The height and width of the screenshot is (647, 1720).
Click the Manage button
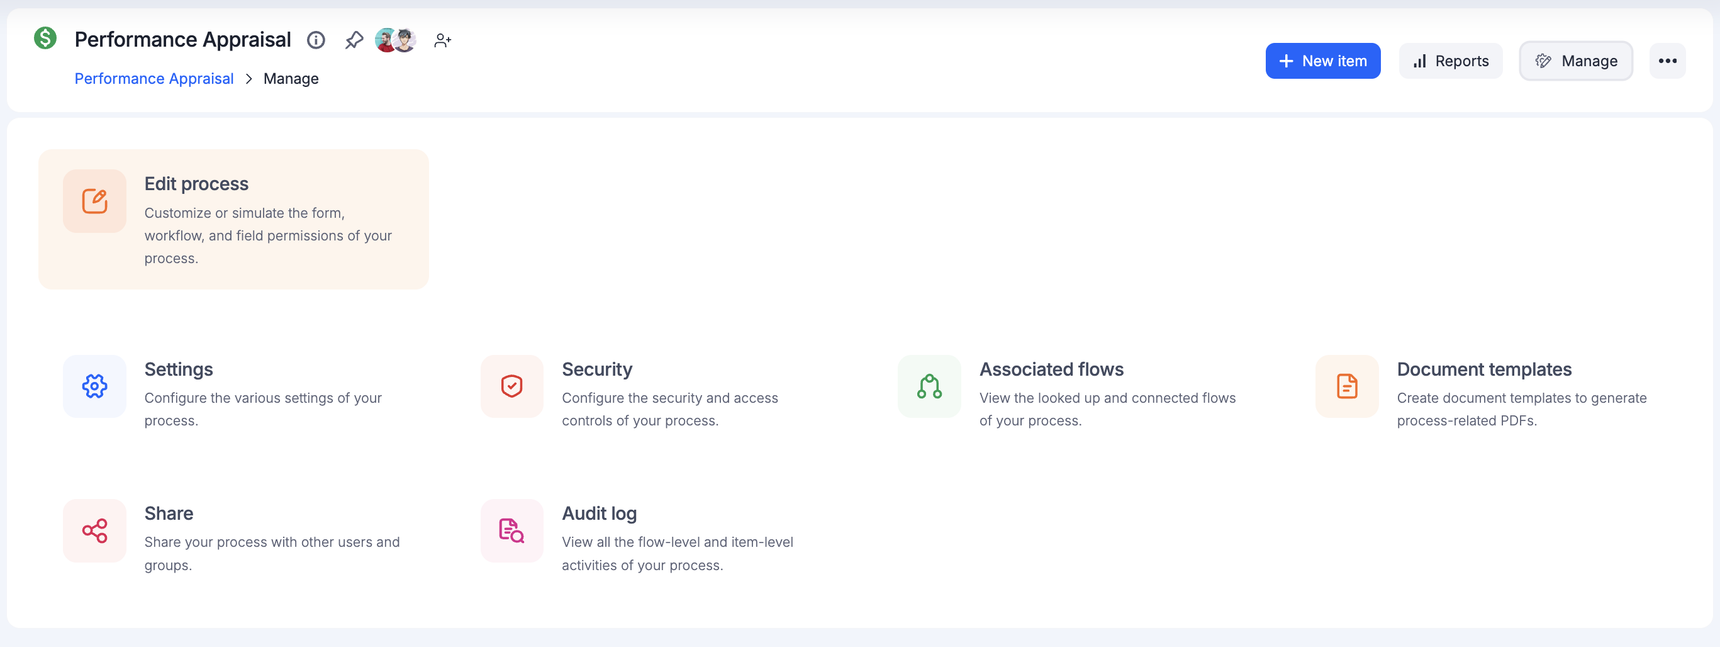coord(1576,61)
